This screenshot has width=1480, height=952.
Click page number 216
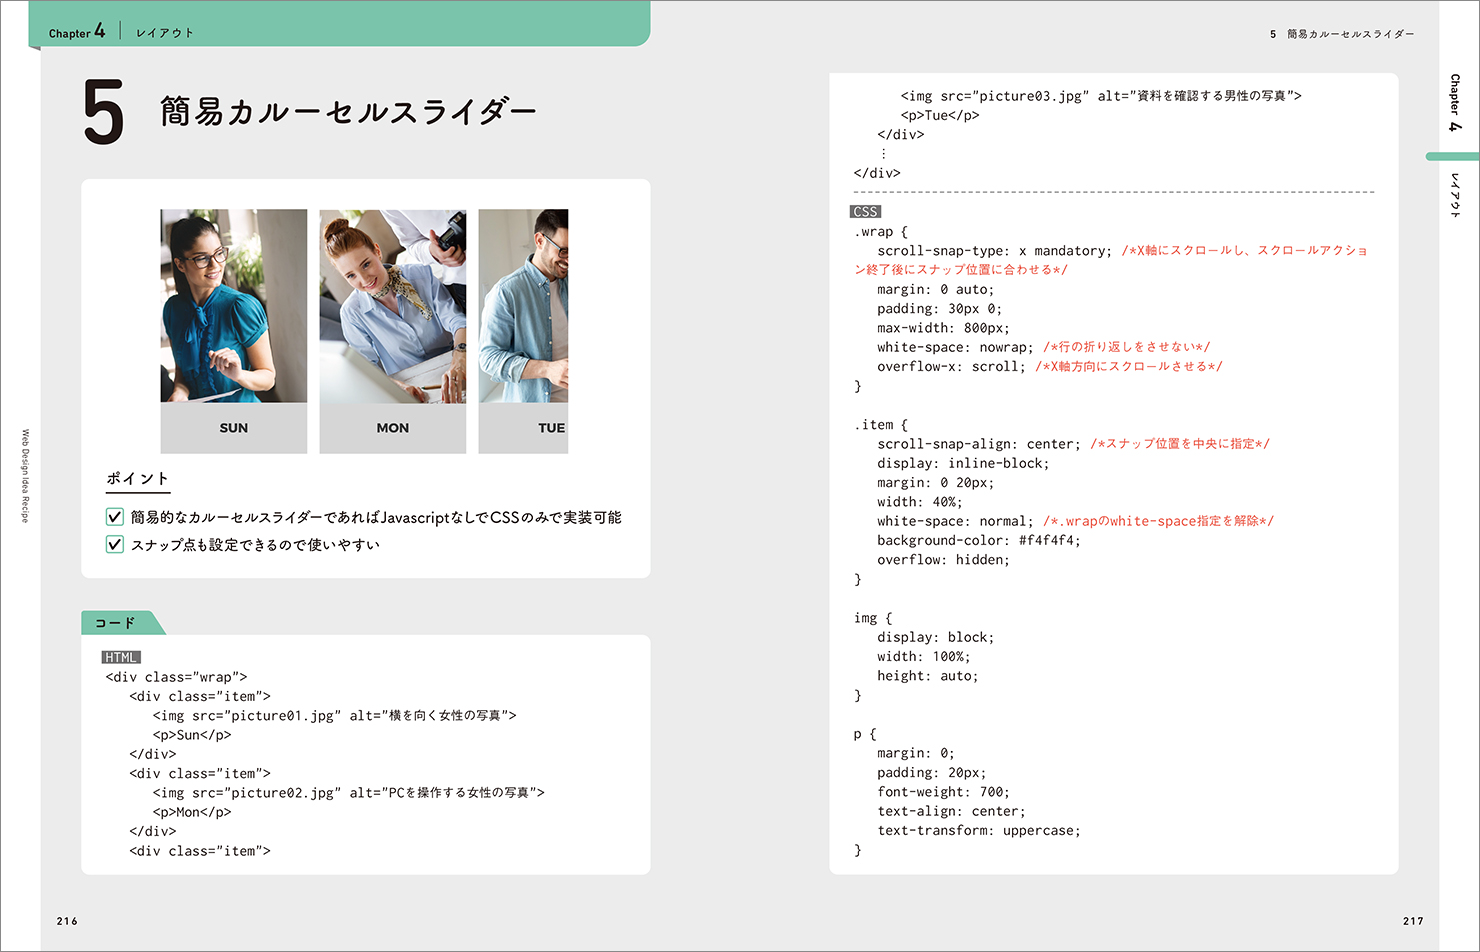click(x=67, y=921)
